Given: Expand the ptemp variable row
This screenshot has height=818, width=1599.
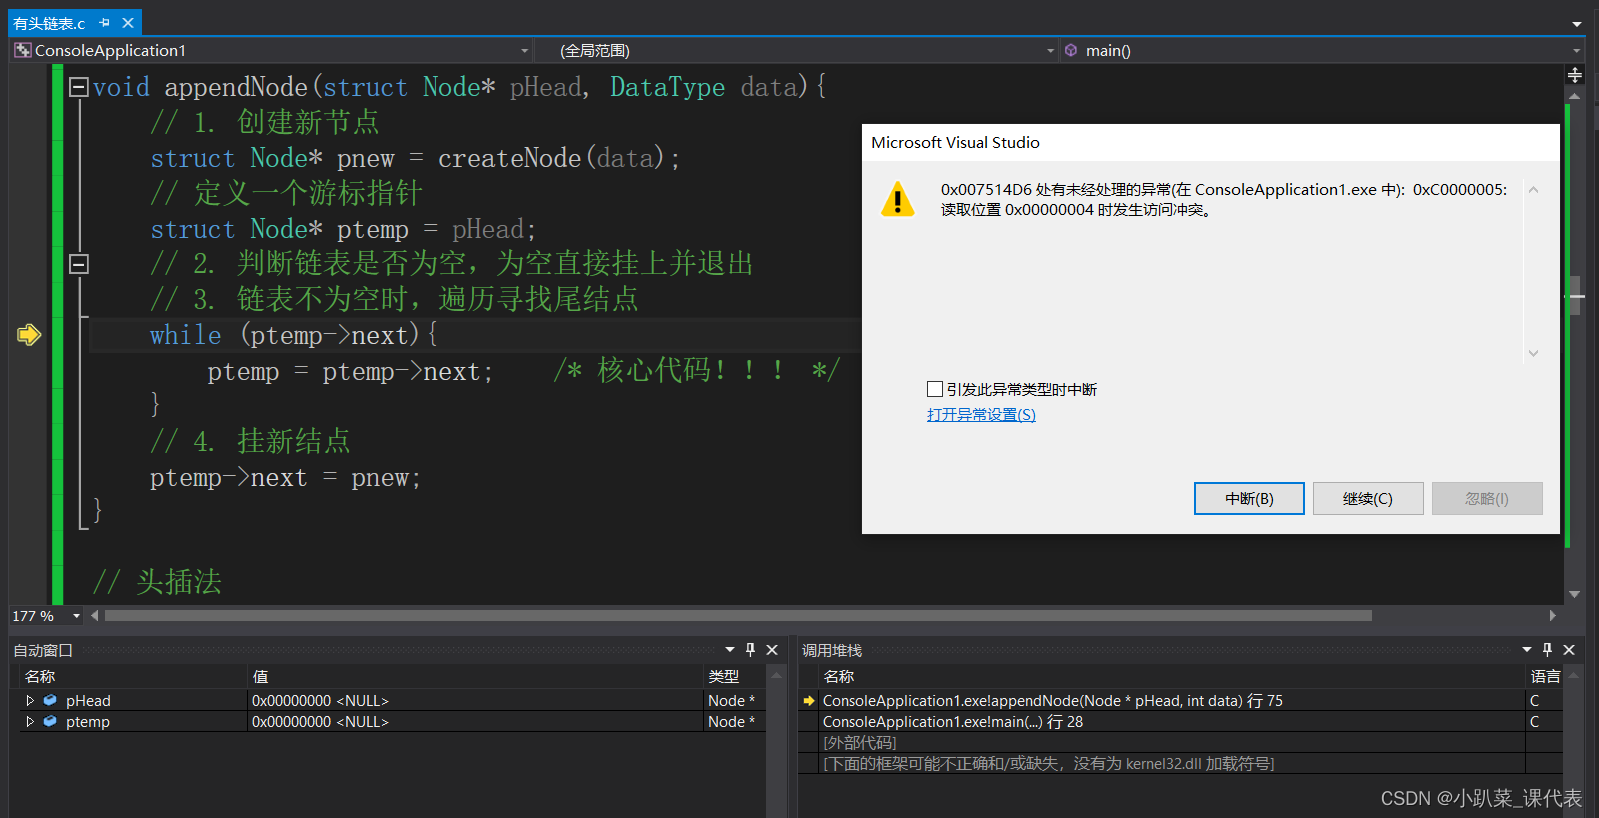Looking at the screenshot, I should (30, 722).
